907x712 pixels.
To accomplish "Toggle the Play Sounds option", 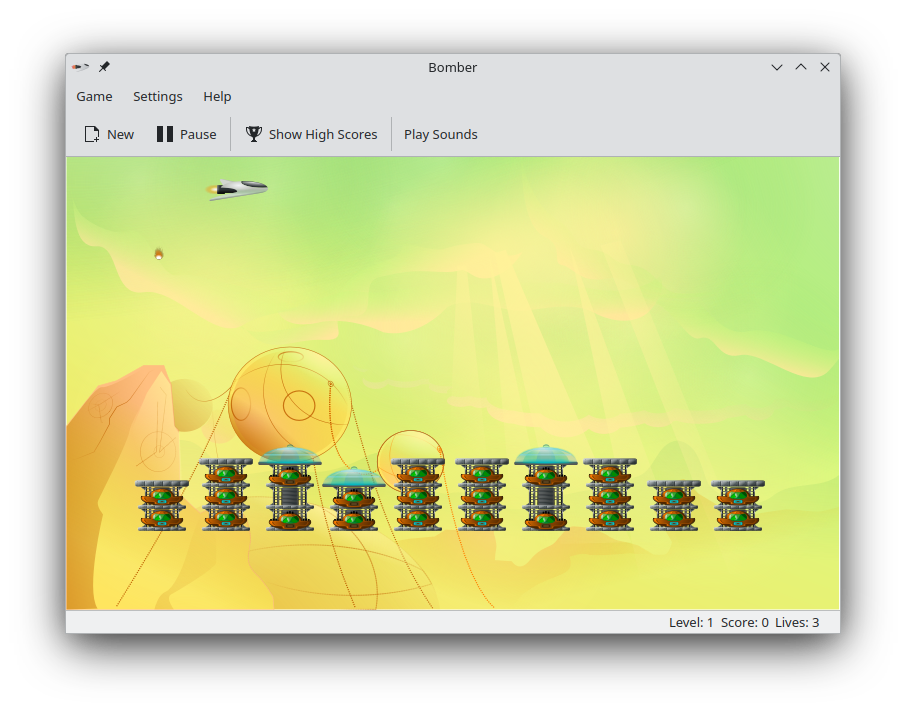I will point(440,134).
